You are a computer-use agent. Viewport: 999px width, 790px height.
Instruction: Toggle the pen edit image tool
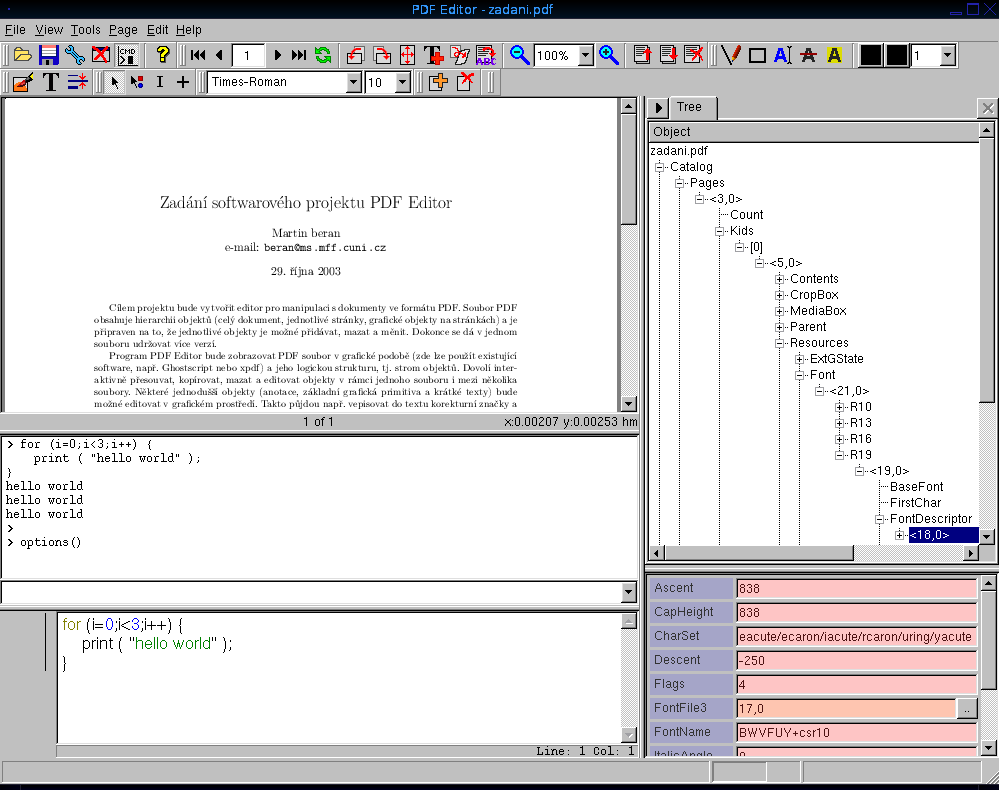coord(23,82)
